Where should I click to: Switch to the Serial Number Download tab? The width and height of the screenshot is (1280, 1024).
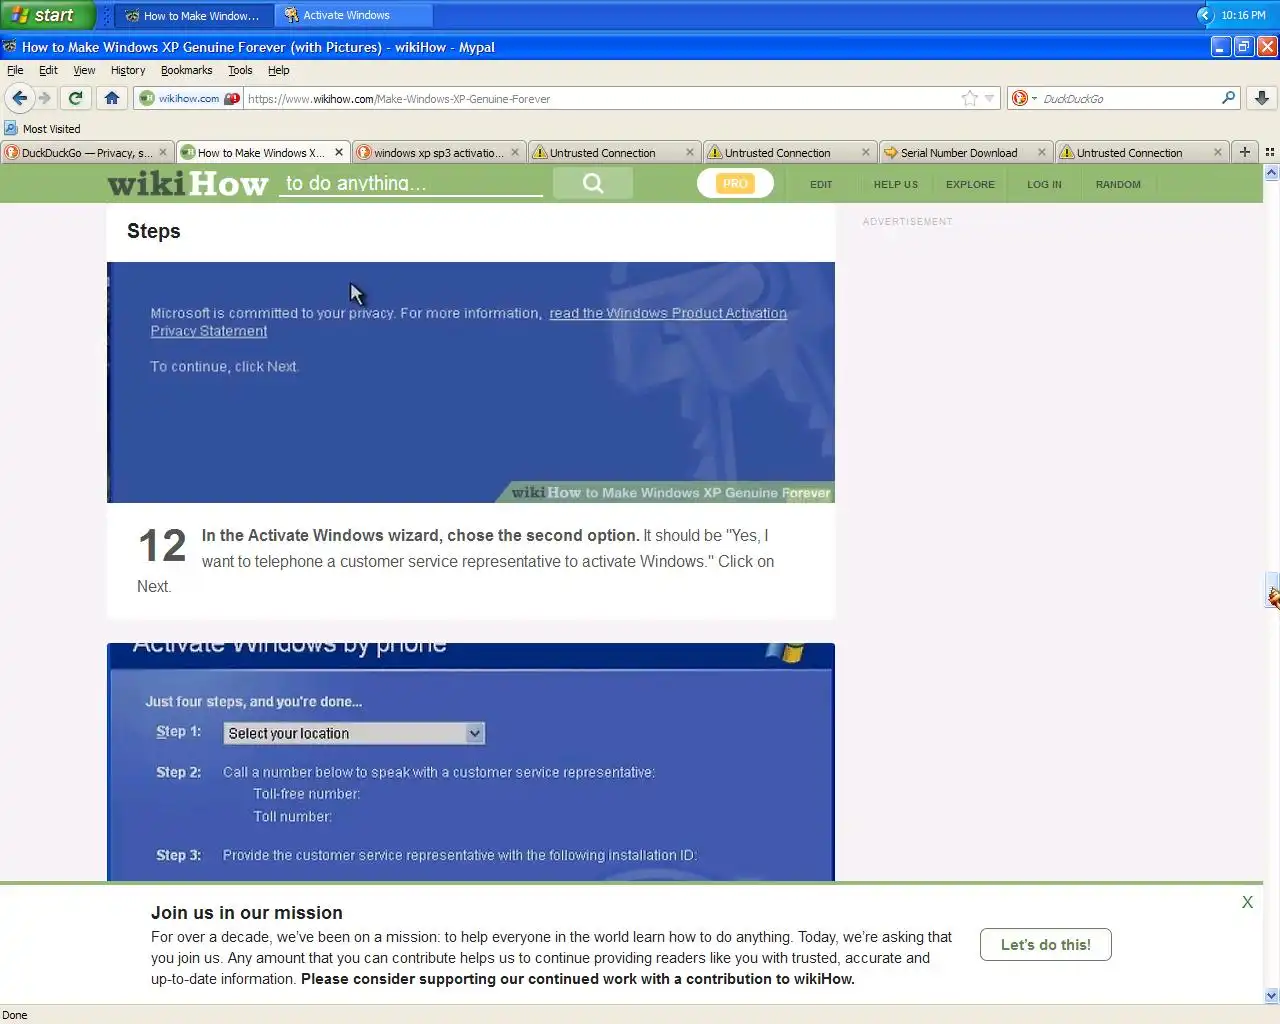point(965,152)
